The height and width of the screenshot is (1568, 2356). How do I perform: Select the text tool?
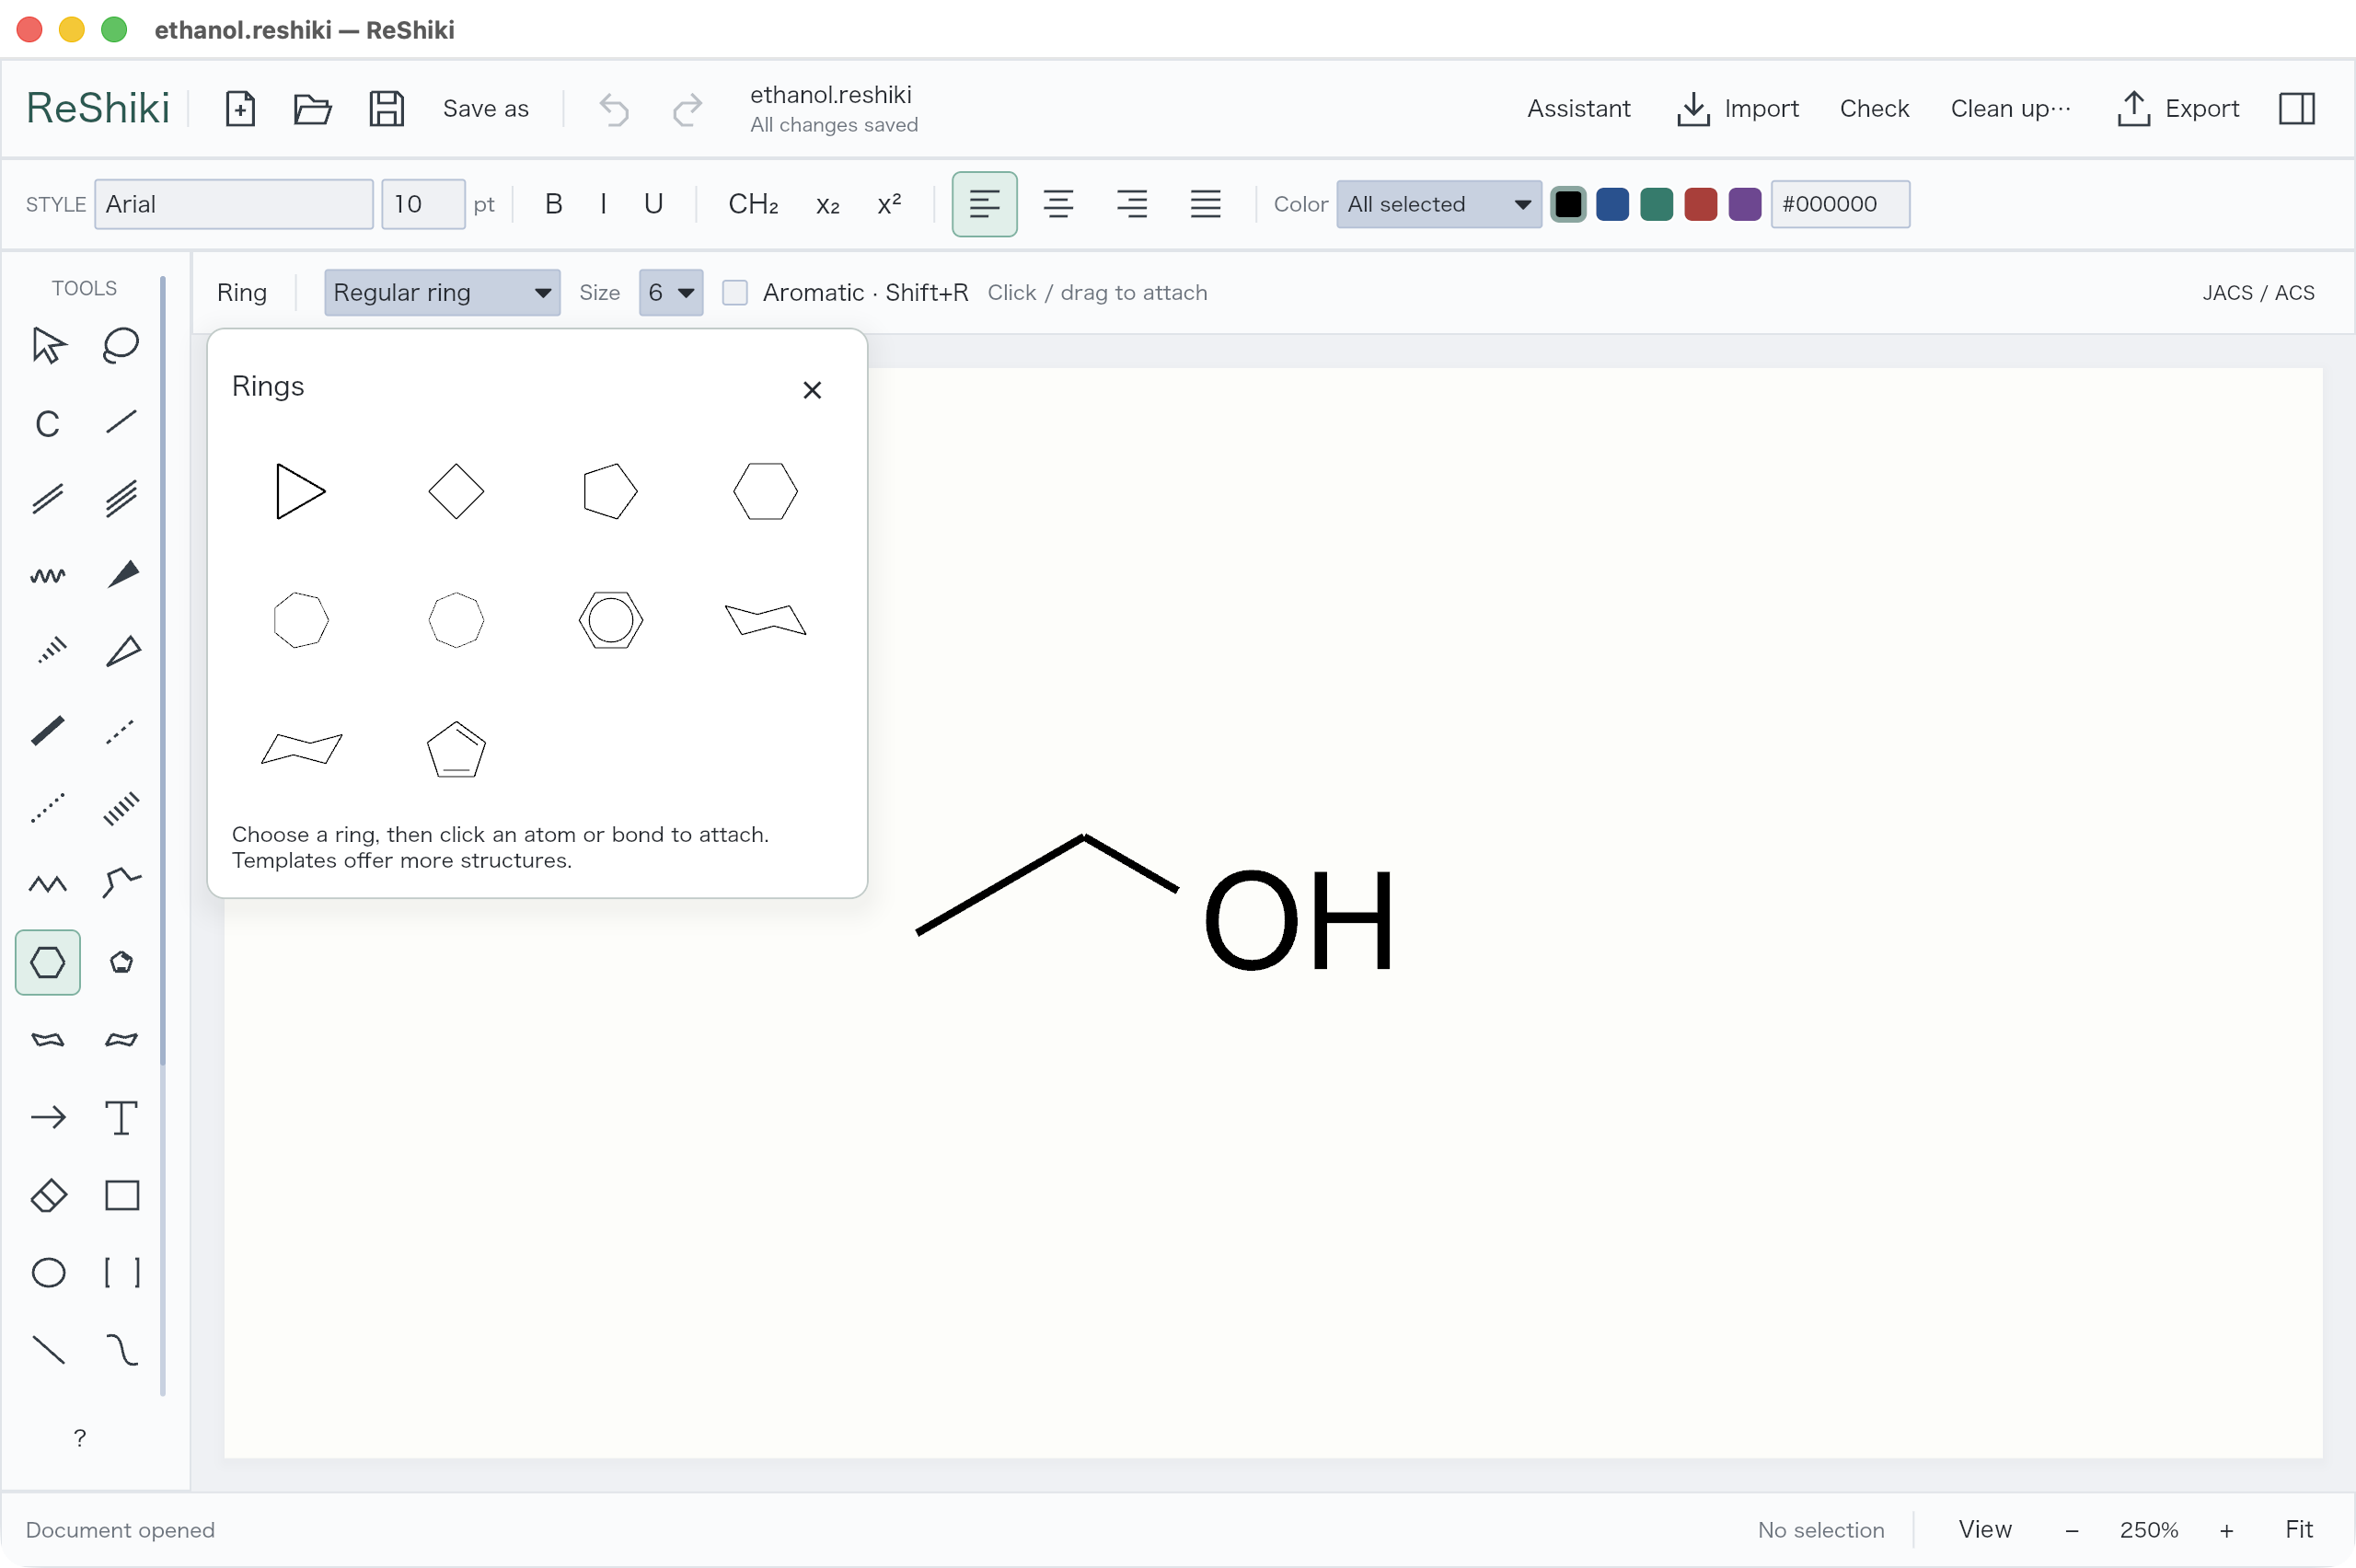coord(122,1118)
